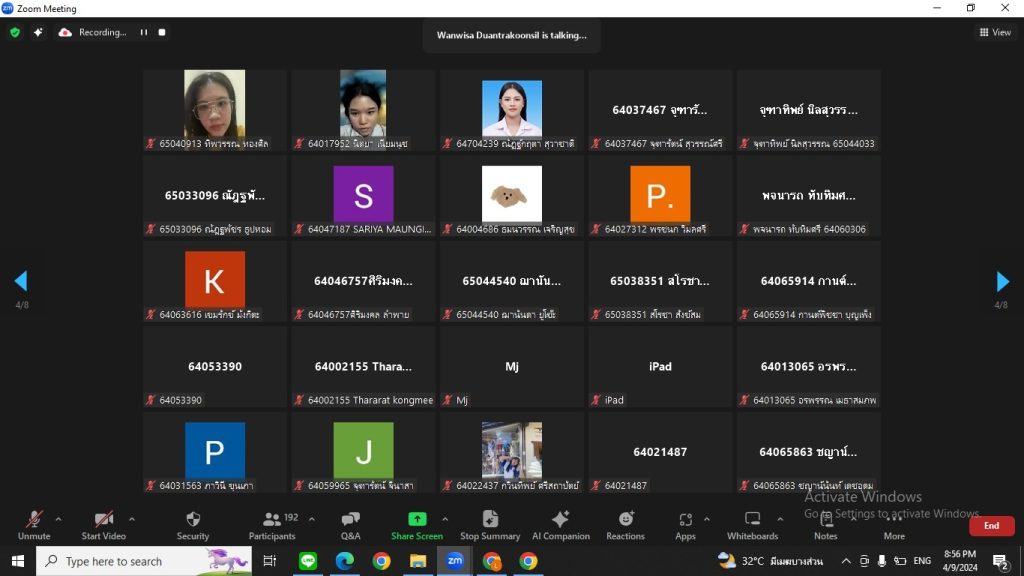Open File Explorer from the taskbar

(x=418, y=561)
